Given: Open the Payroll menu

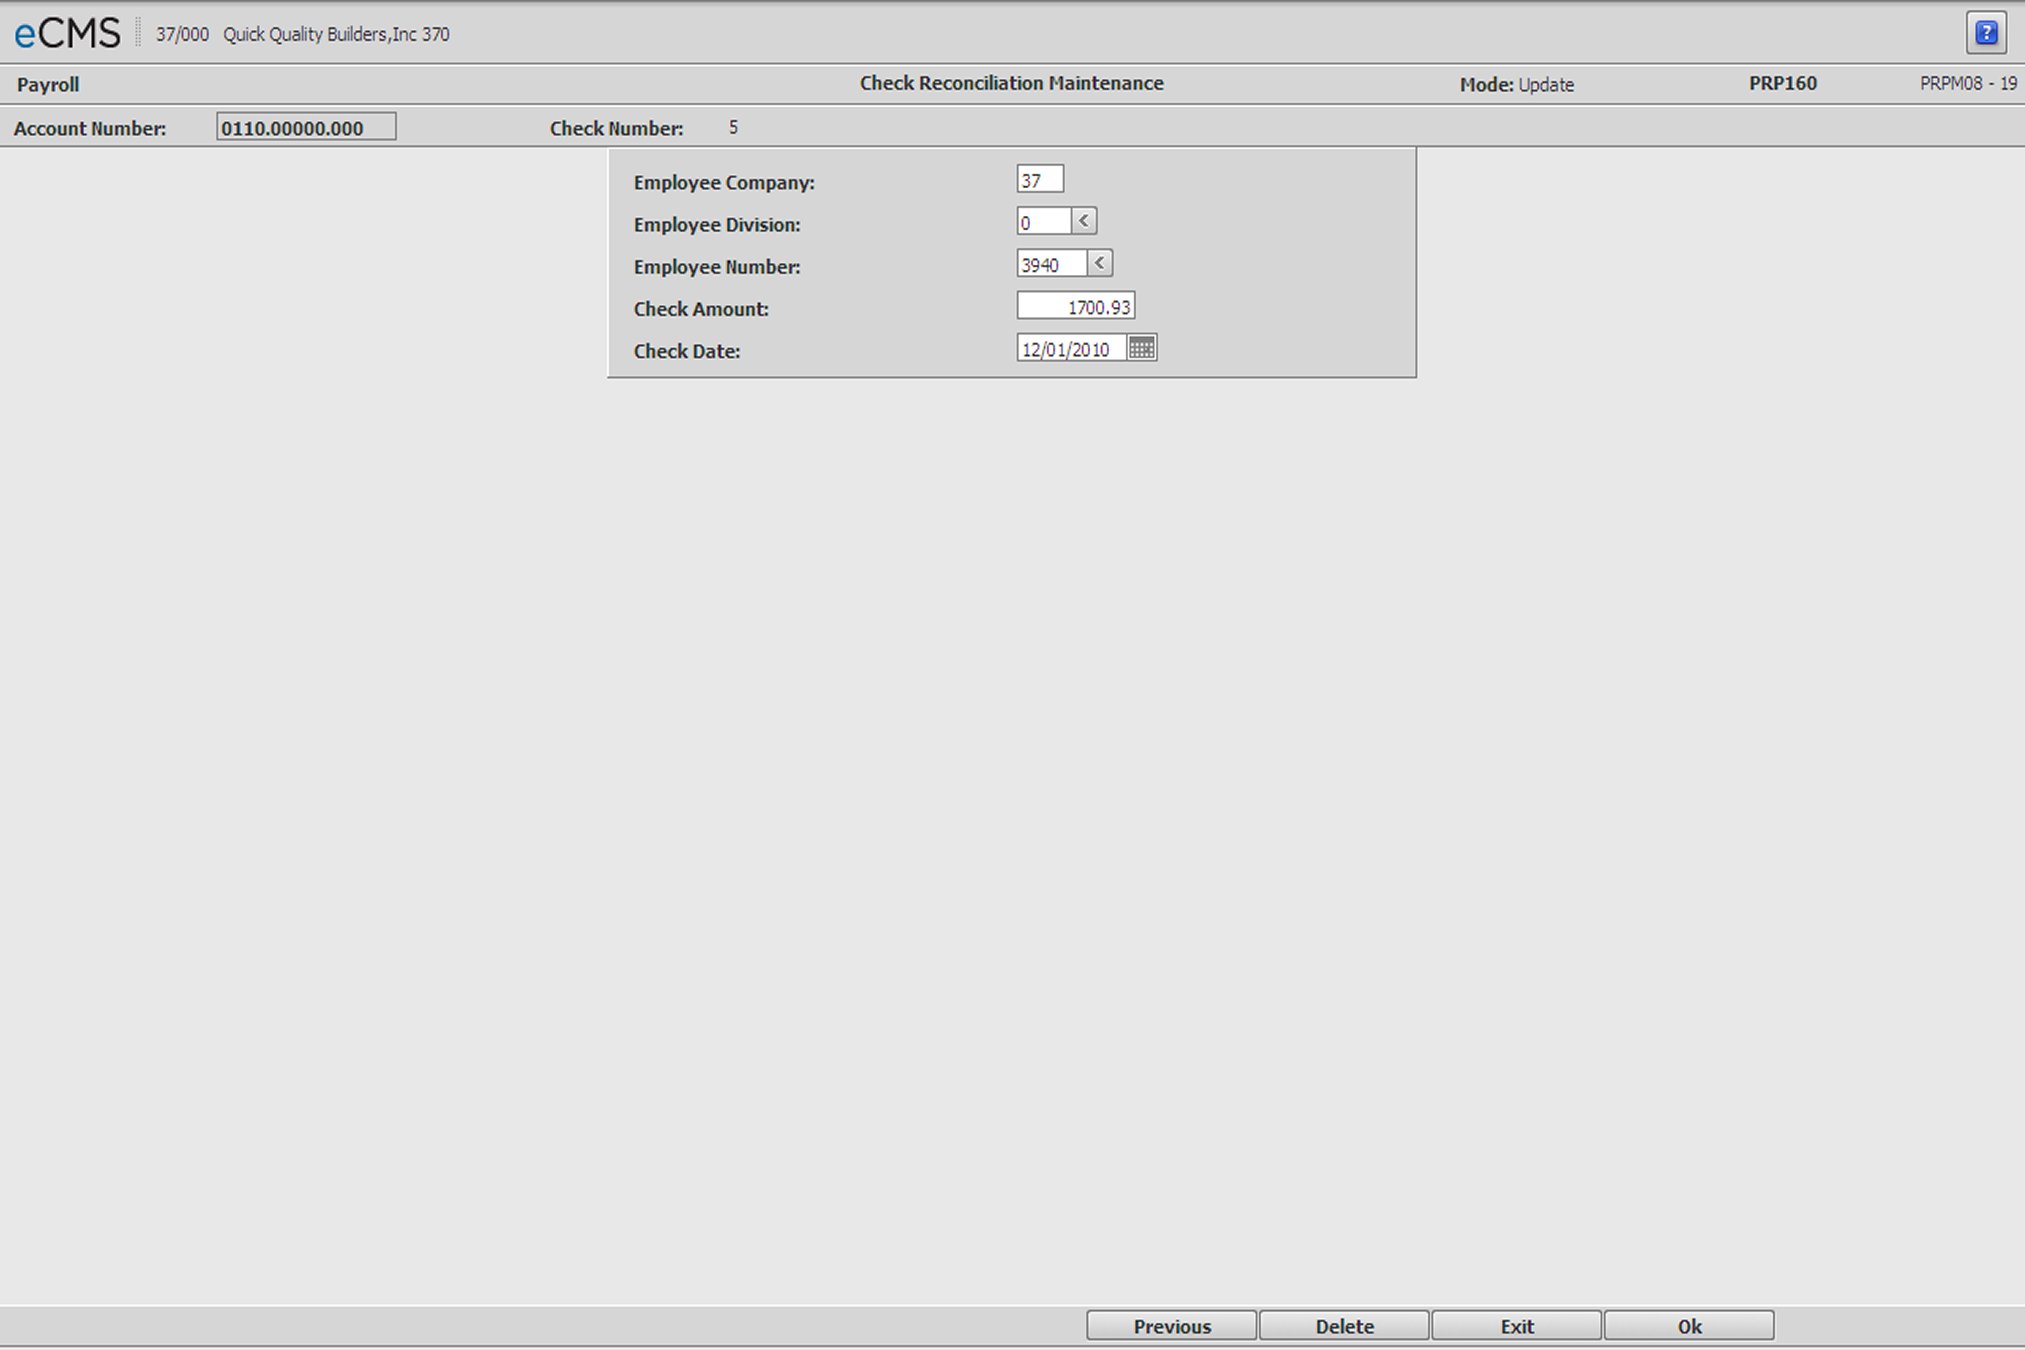Looking at the screenshot, I should click(x=48, y=84).
